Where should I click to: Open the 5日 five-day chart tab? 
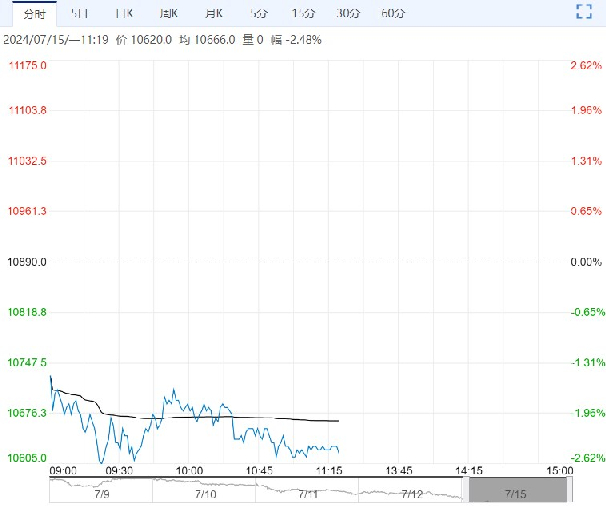click(x=79, y=13)
